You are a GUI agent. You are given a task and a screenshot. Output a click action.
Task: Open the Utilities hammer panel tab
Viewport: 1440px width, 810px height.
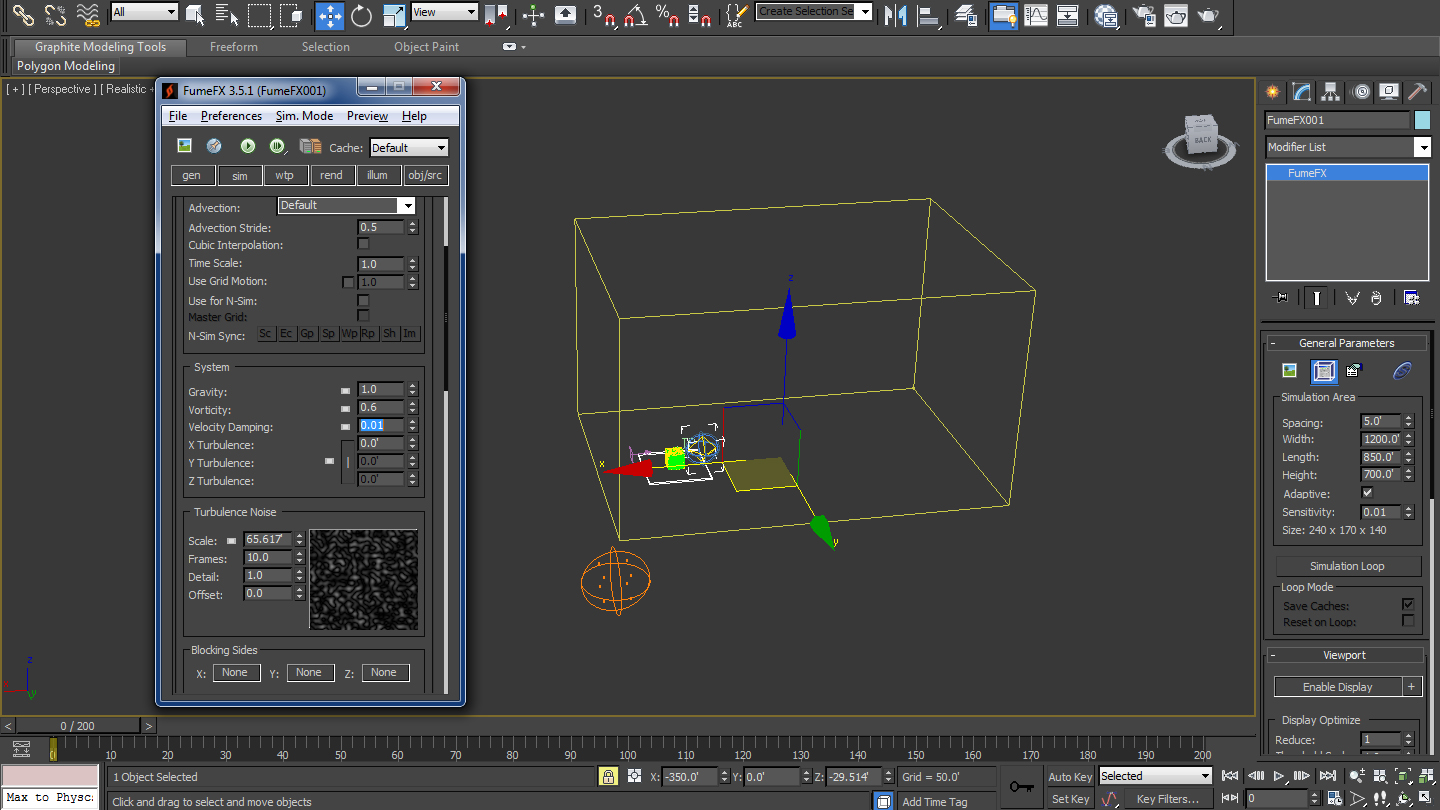click(1418, 92)
